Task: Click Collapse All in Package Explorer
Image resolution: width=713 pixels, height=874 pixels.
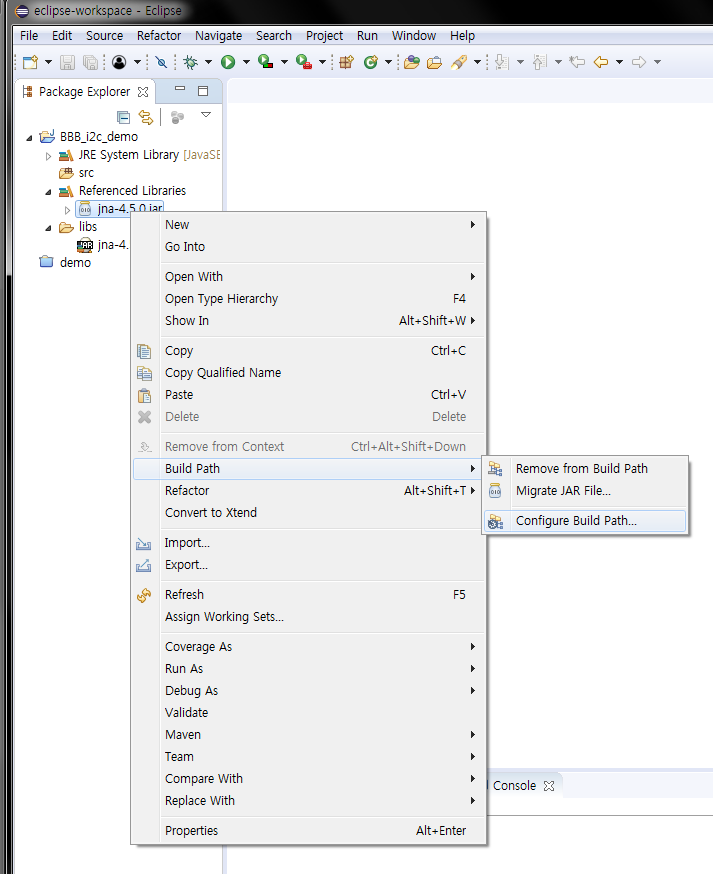Action: click(124, 117)
